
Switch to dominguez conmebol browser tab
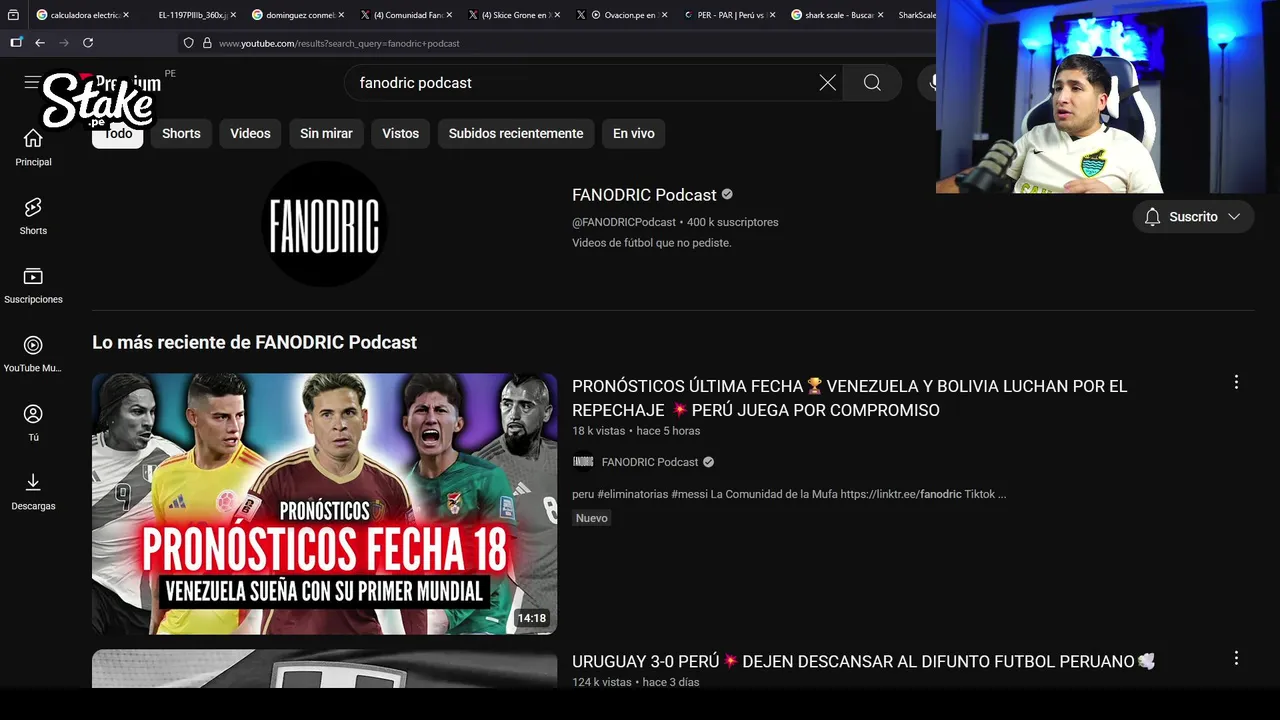pyautogui.click(x=298, y=15)
